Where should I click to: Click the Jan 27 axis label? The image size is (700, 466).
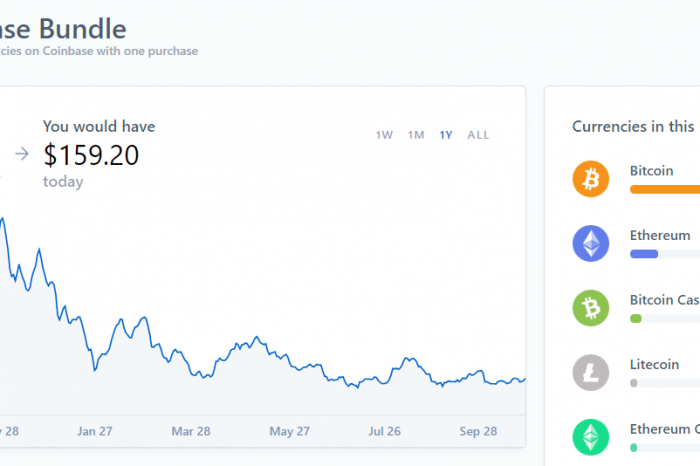click(x=95, y=431)
